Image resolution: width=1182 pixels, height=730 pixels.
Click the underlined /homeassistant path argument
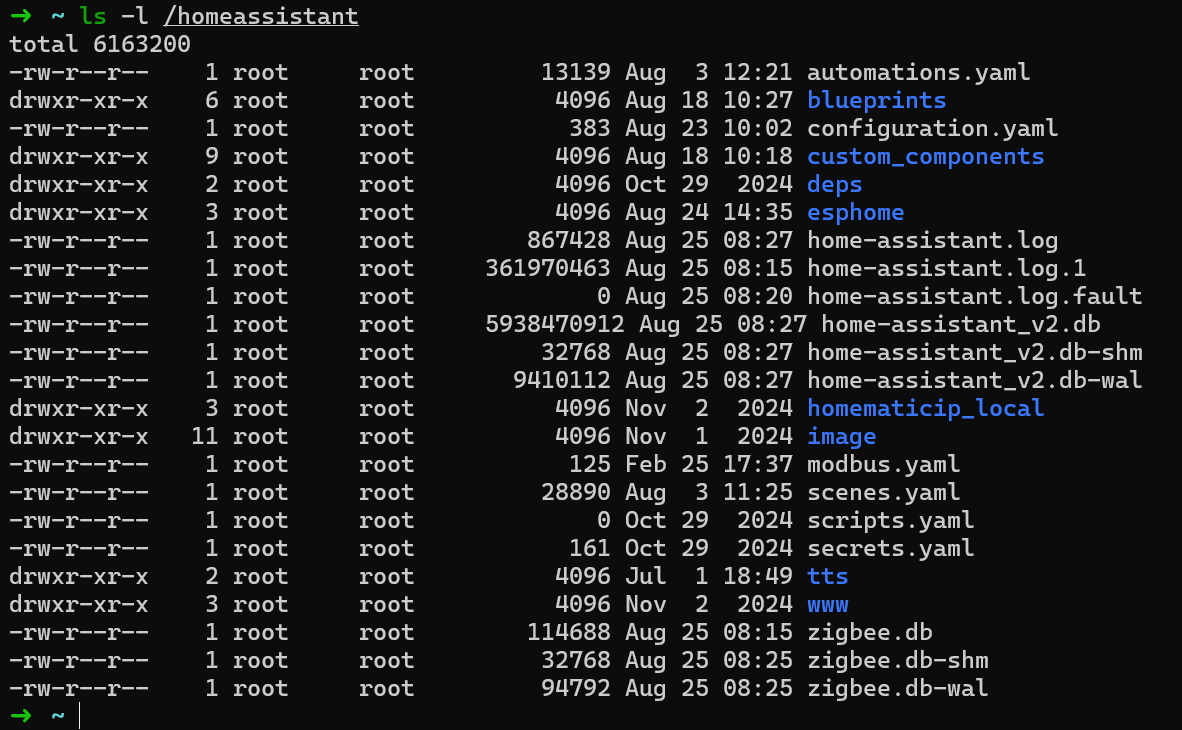point(261,17)
